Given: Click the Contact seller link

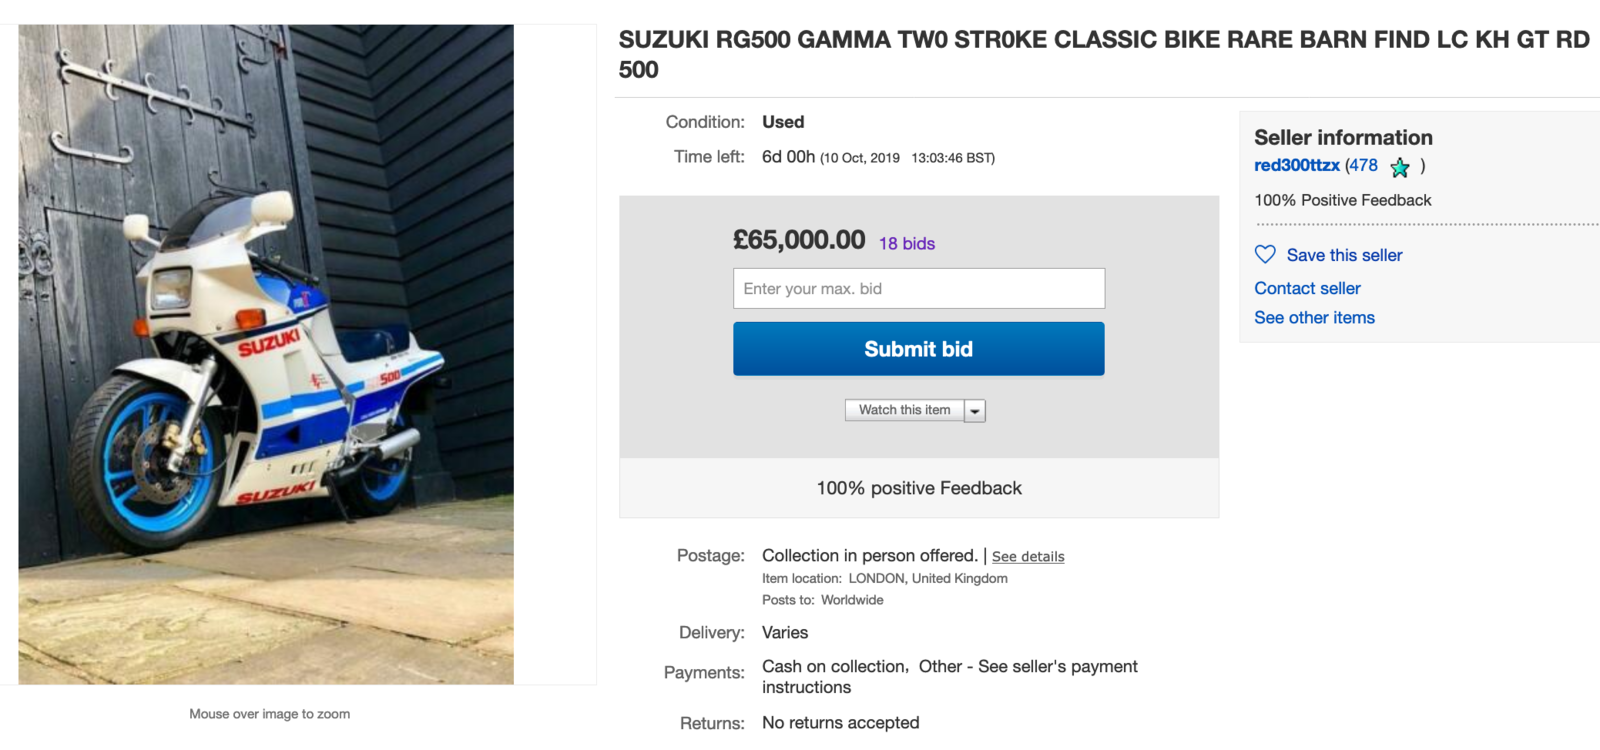Looking at the screenshot, I should coord(1307,289).
